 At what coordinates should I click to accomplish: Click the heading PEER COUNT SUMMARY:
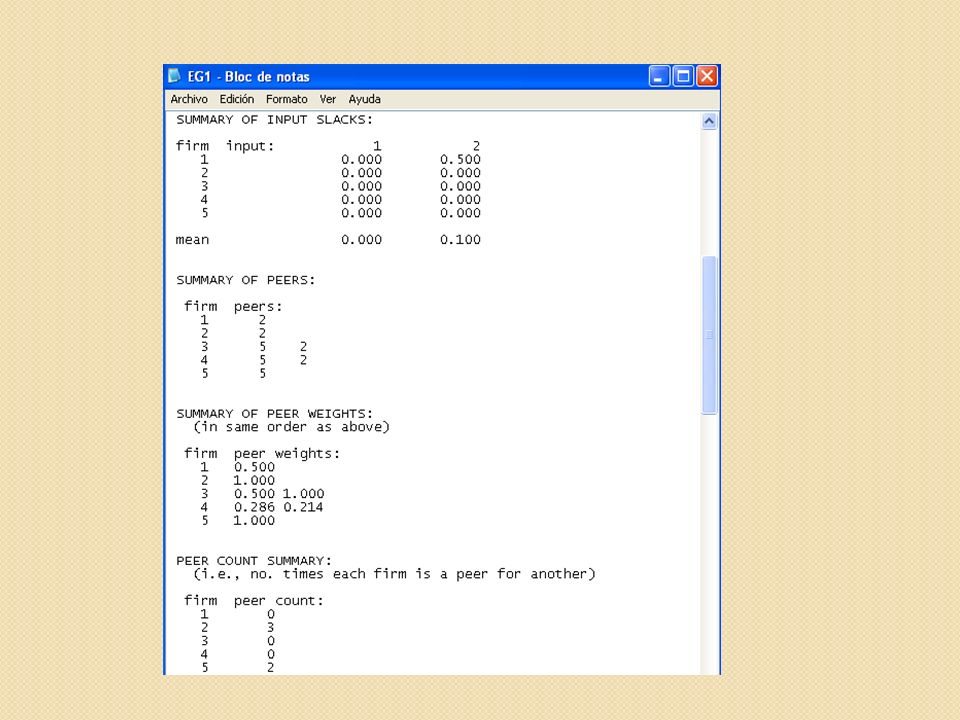253,561
